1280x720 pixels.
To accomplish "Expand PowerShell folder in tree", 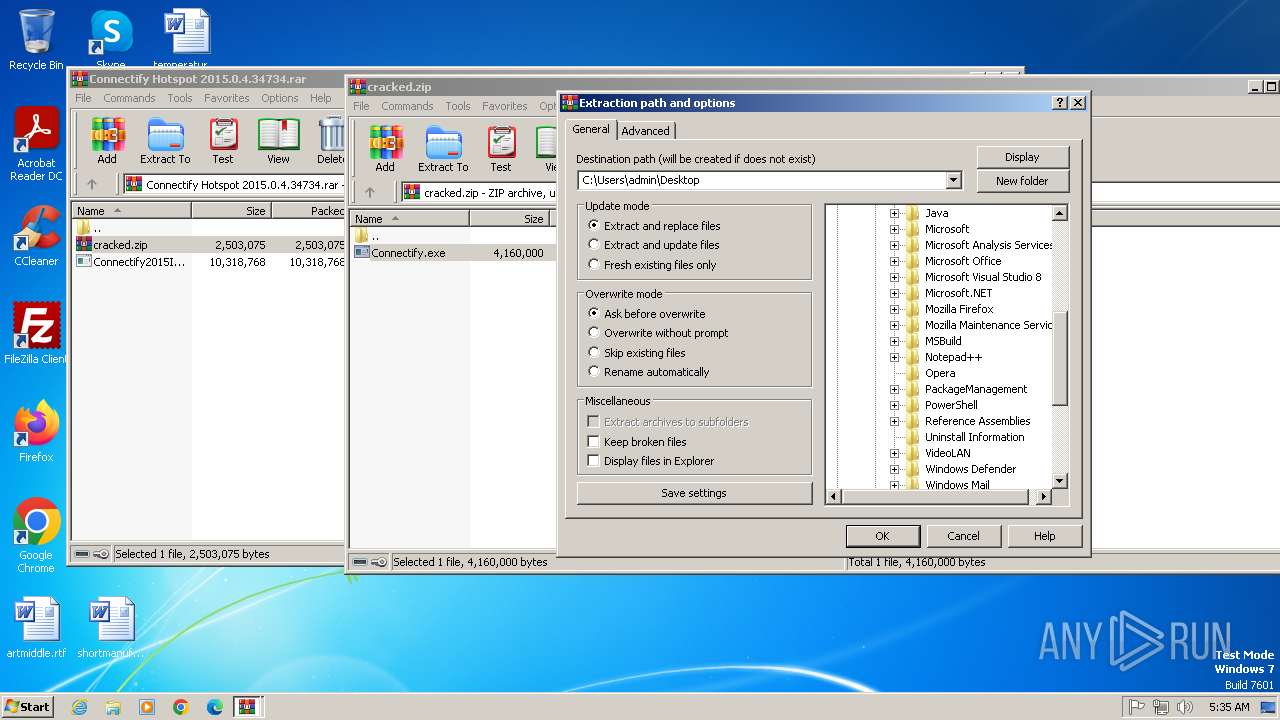I will [x=895, y=405].
